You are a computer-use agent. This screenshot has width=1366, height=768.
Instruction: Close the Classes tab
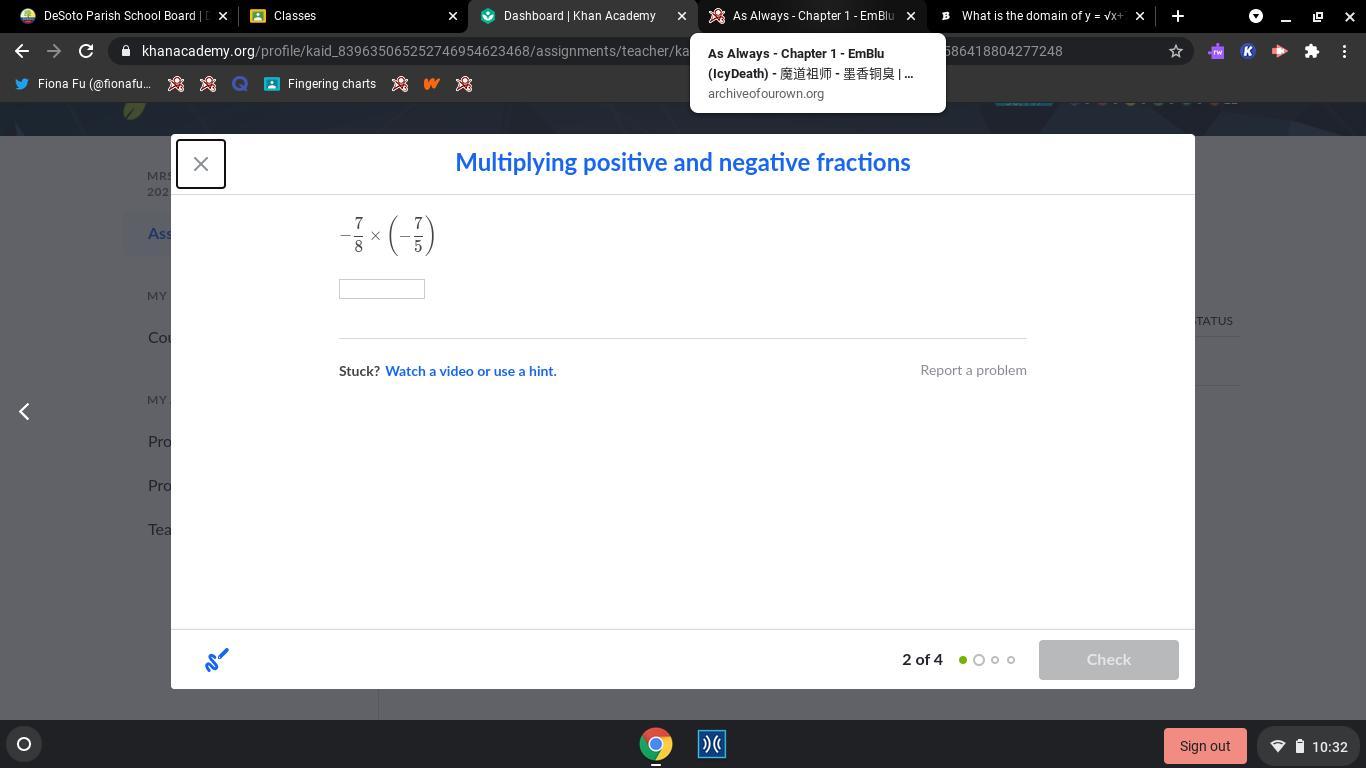[452, 16]
